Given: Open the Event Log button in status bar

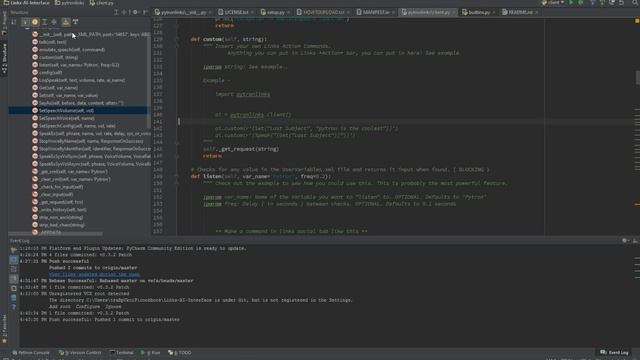Looking at the screenshot, I should 614,353.
